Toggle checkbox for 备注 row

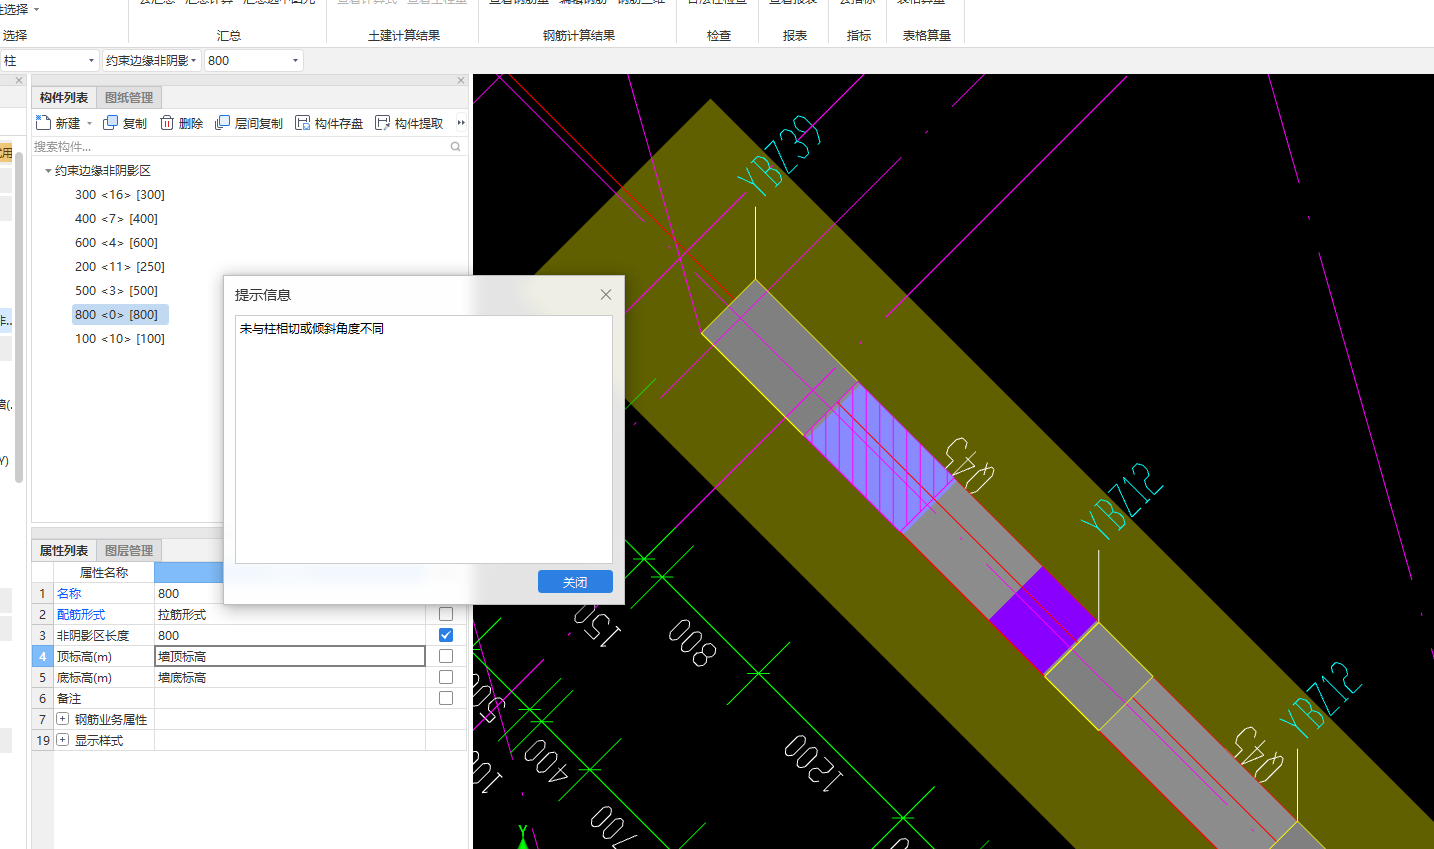tap(446, 698)
